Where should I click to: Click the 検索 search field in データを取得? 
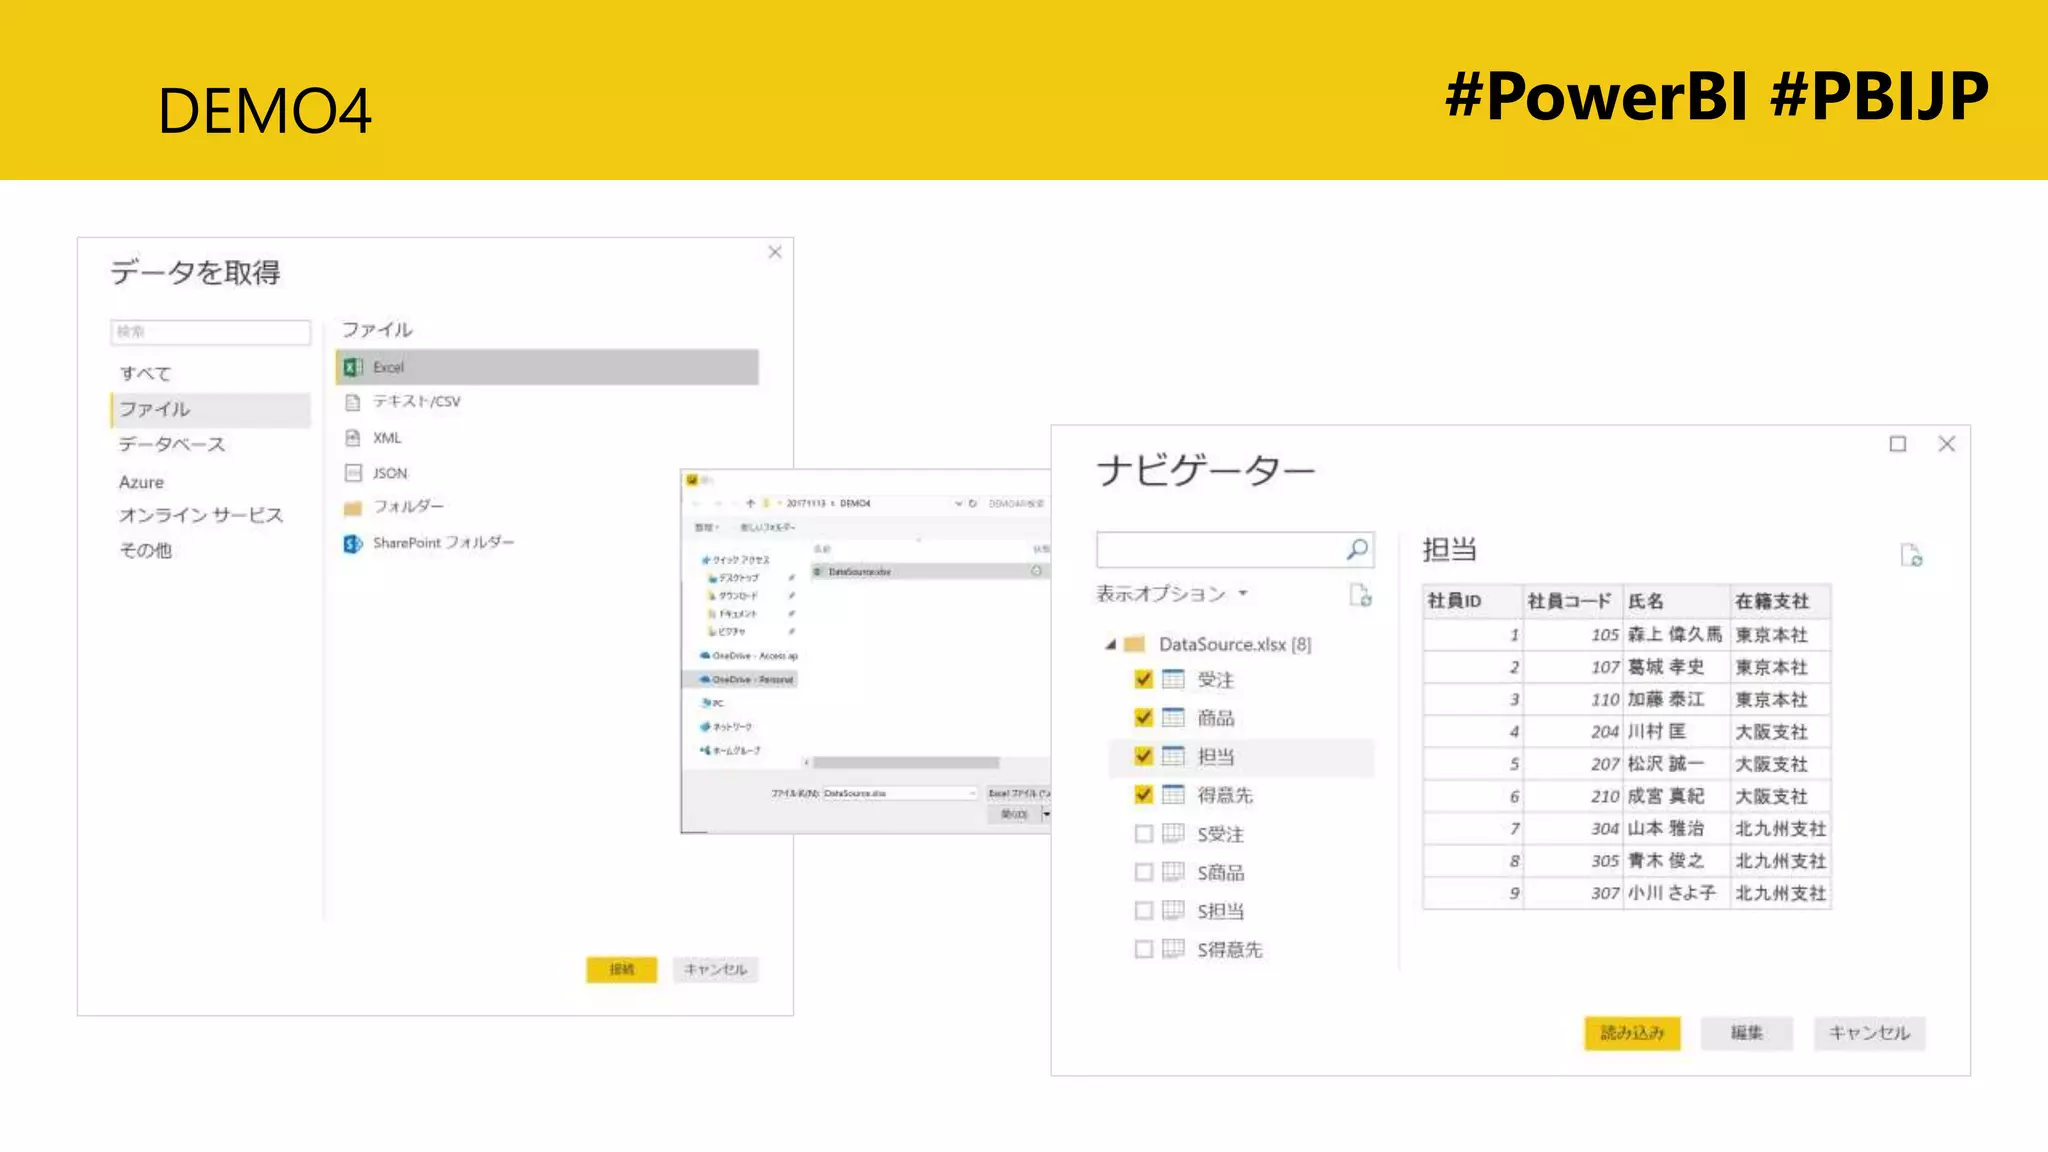click(210, 332)
